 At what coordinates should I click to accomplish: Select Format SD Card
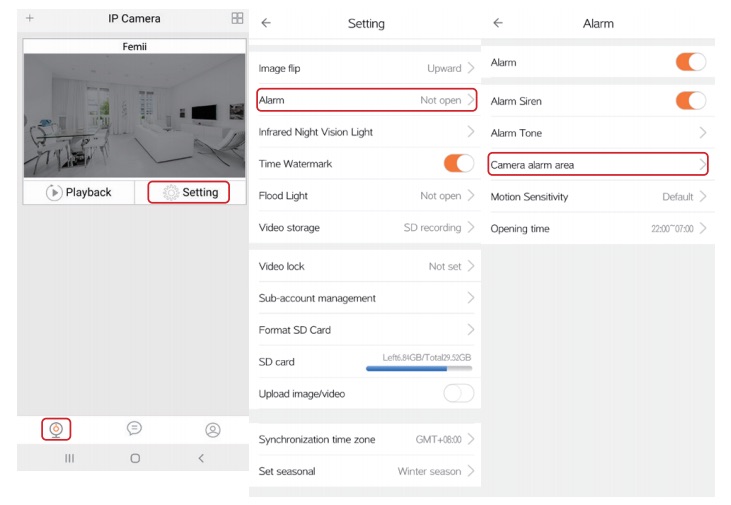tap(365, 330)
